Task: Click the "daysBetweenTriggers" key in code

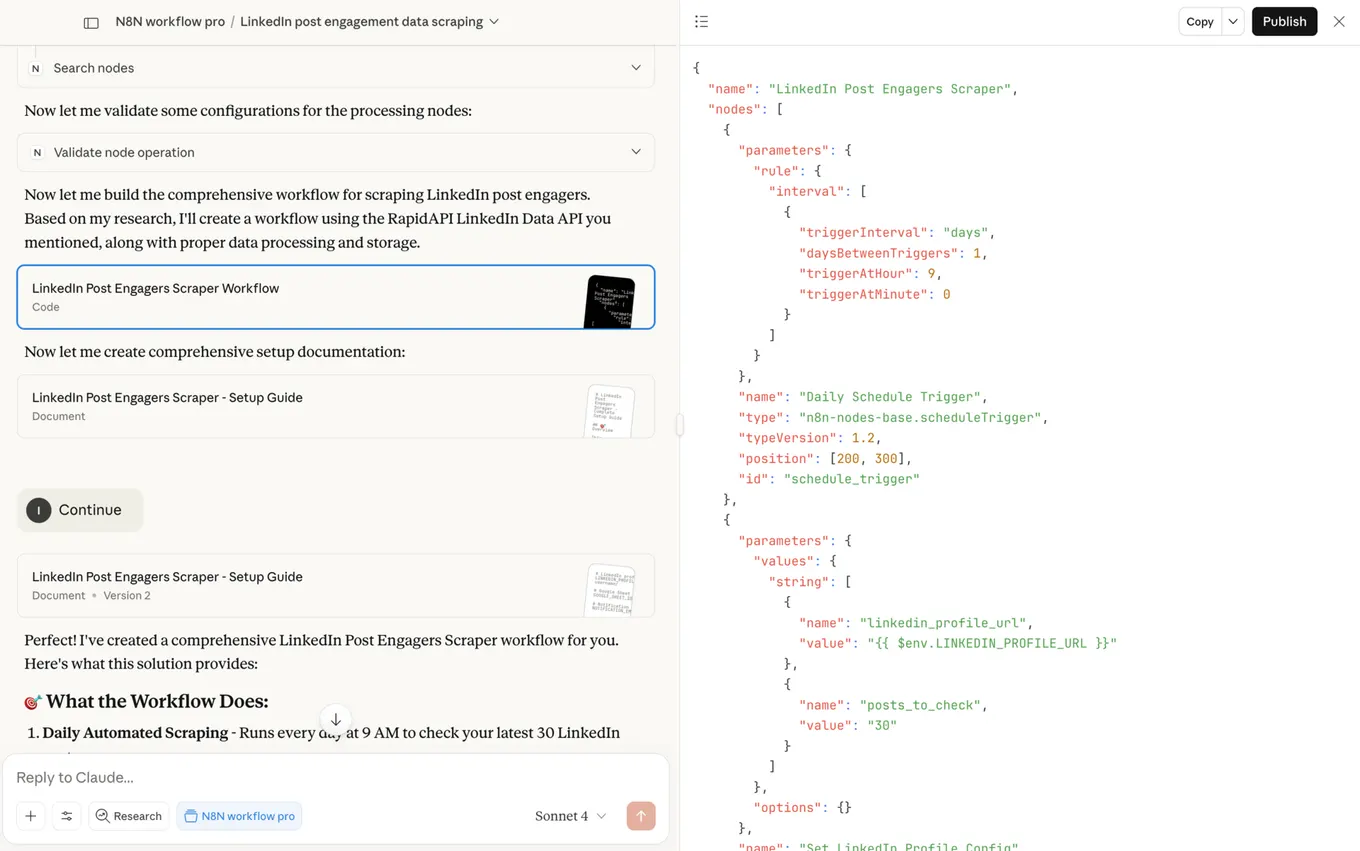Action: tap(878, 253)
